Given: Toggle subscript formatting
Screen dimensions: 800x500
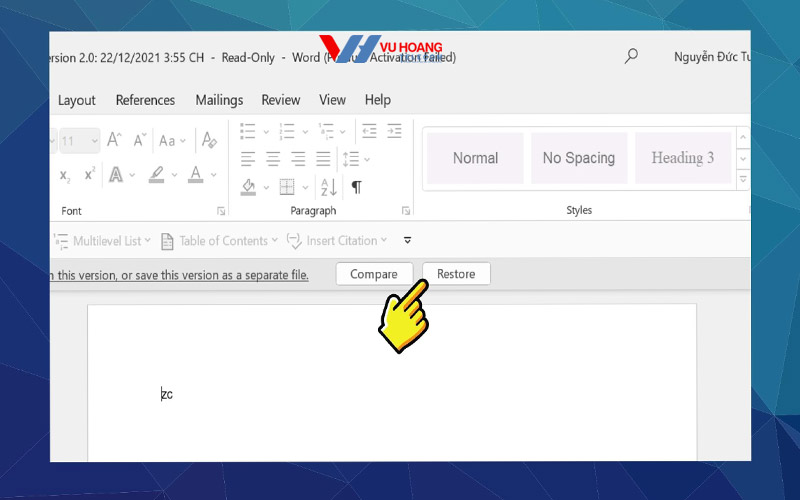Looking at the screenshot, I should 65,175.
